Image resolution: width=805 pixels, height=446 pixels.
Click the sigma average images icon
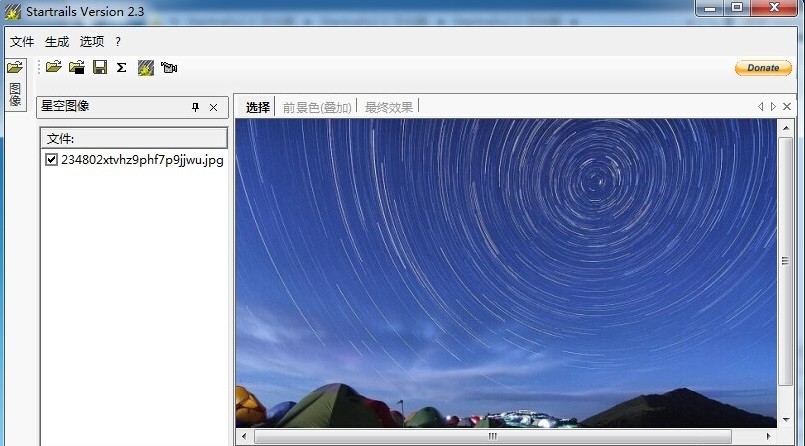tap(121, 67)
